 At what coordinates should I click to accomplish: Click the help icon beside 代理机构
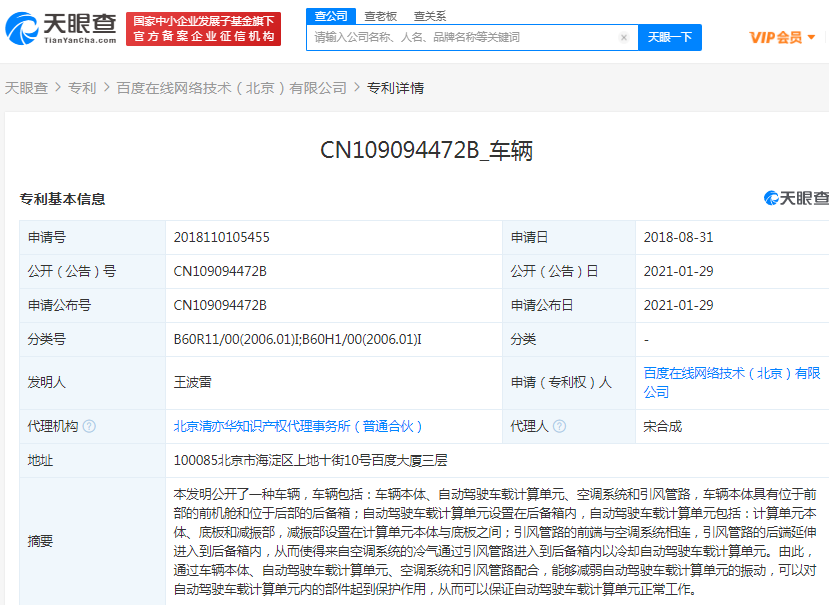pos(90,426)
